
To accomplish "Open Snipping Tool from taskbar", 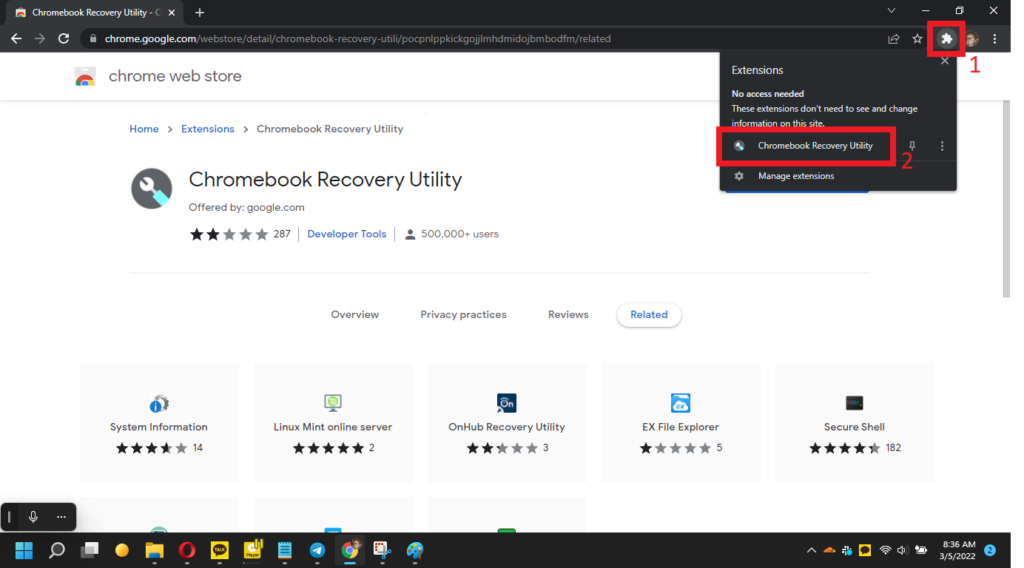I will click(x=382, y=550).
